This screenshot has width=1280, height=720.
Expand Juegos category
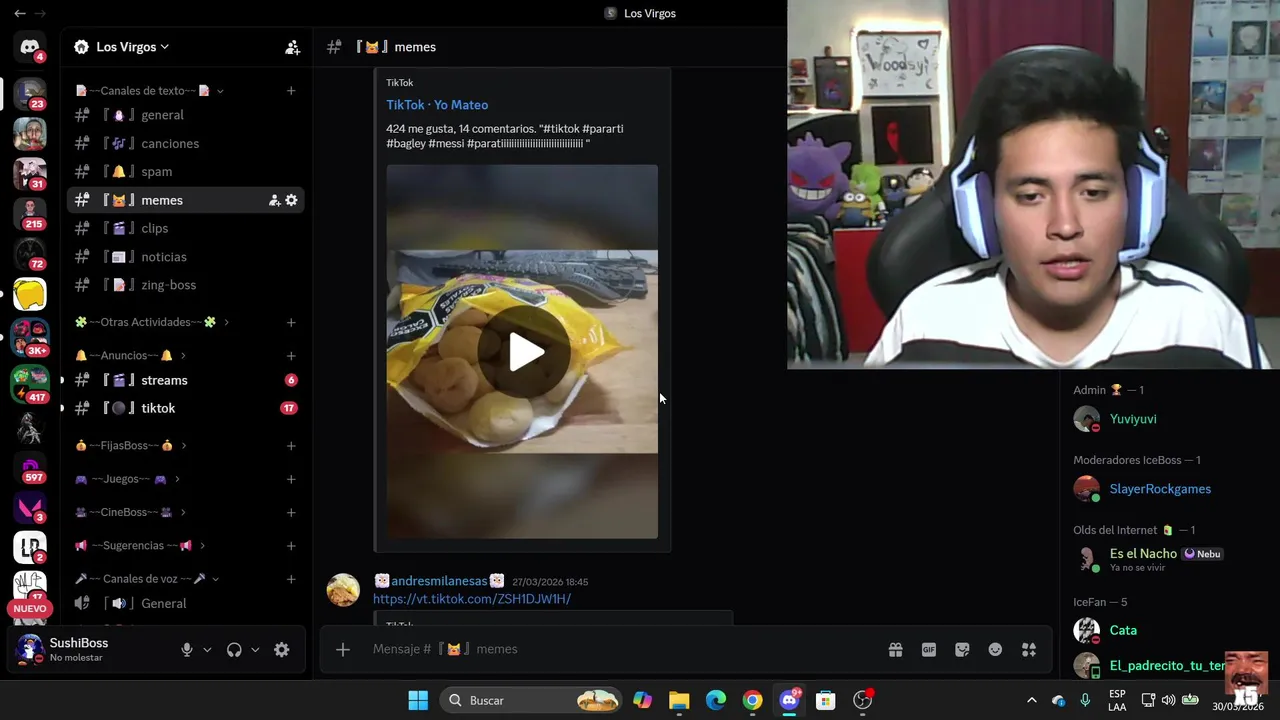click(x=127, y=479)
